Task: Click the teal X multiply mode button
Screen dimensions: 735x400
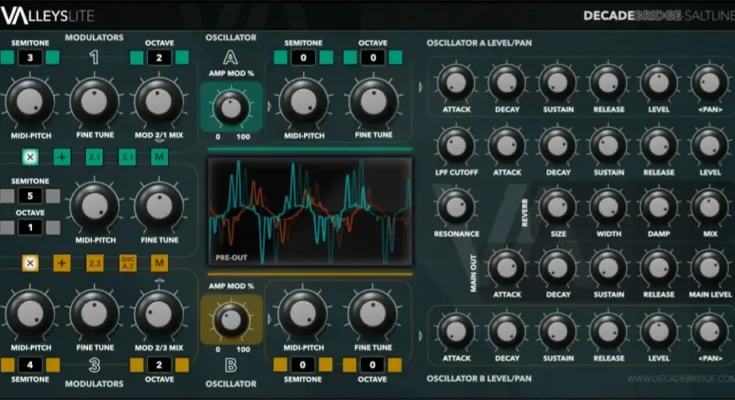Action: [x=30, y=157]
